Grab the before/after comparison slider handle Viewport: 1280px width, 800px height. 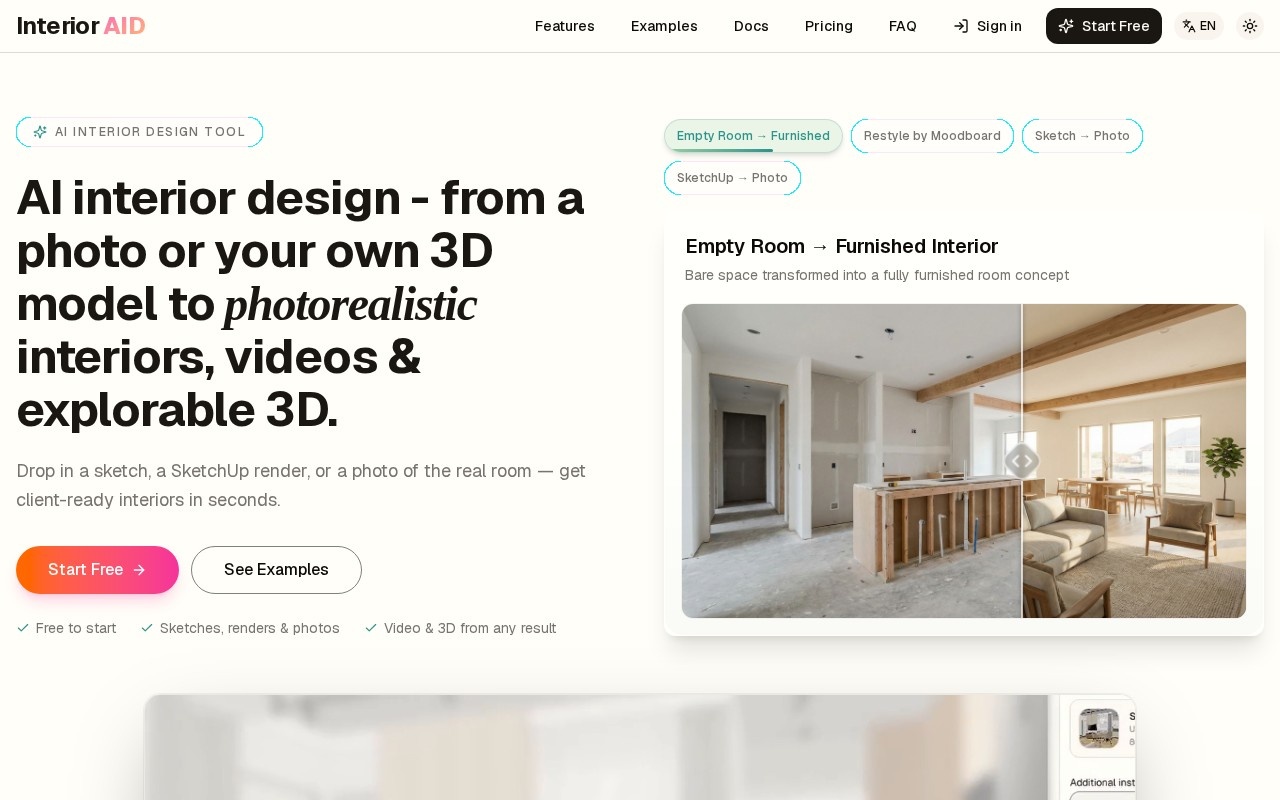[x=1022, y=461]
